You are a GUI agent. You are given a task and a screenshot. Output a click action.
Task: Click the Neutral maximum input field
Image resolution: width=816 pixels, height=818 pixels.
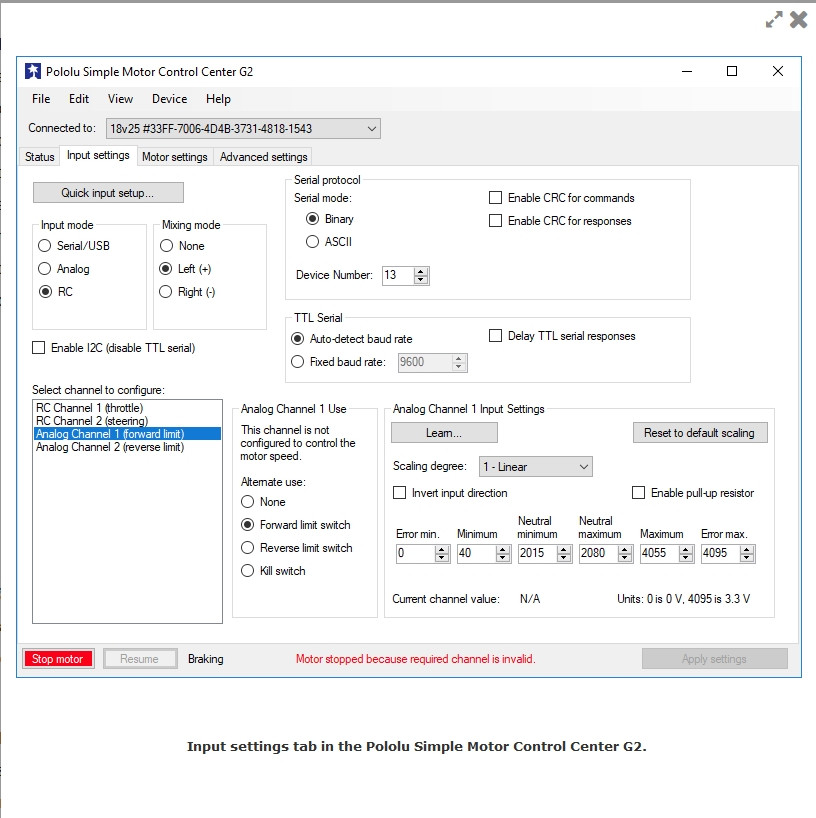597,553
